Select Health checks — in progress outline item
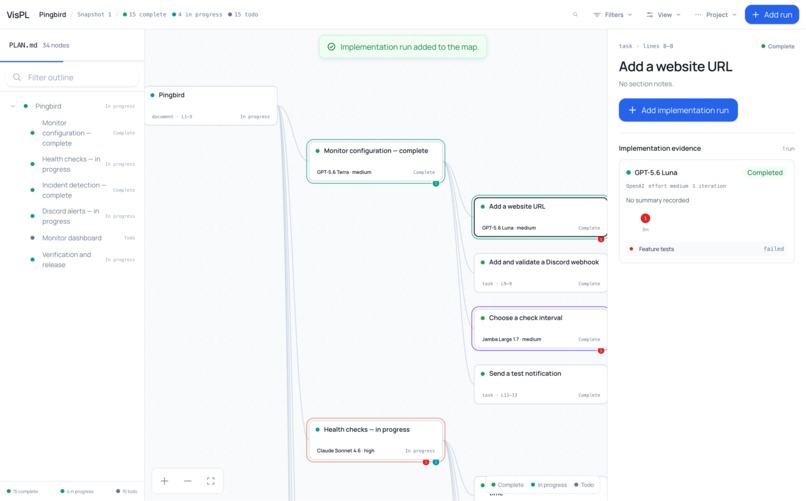The width and height of the screenshot is (806, 501). 72,164
